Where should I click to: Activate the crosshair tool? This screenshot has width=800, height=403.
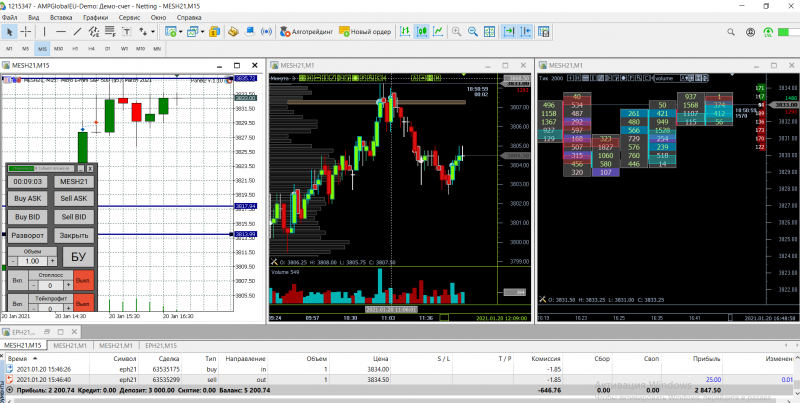pos(26,32)
